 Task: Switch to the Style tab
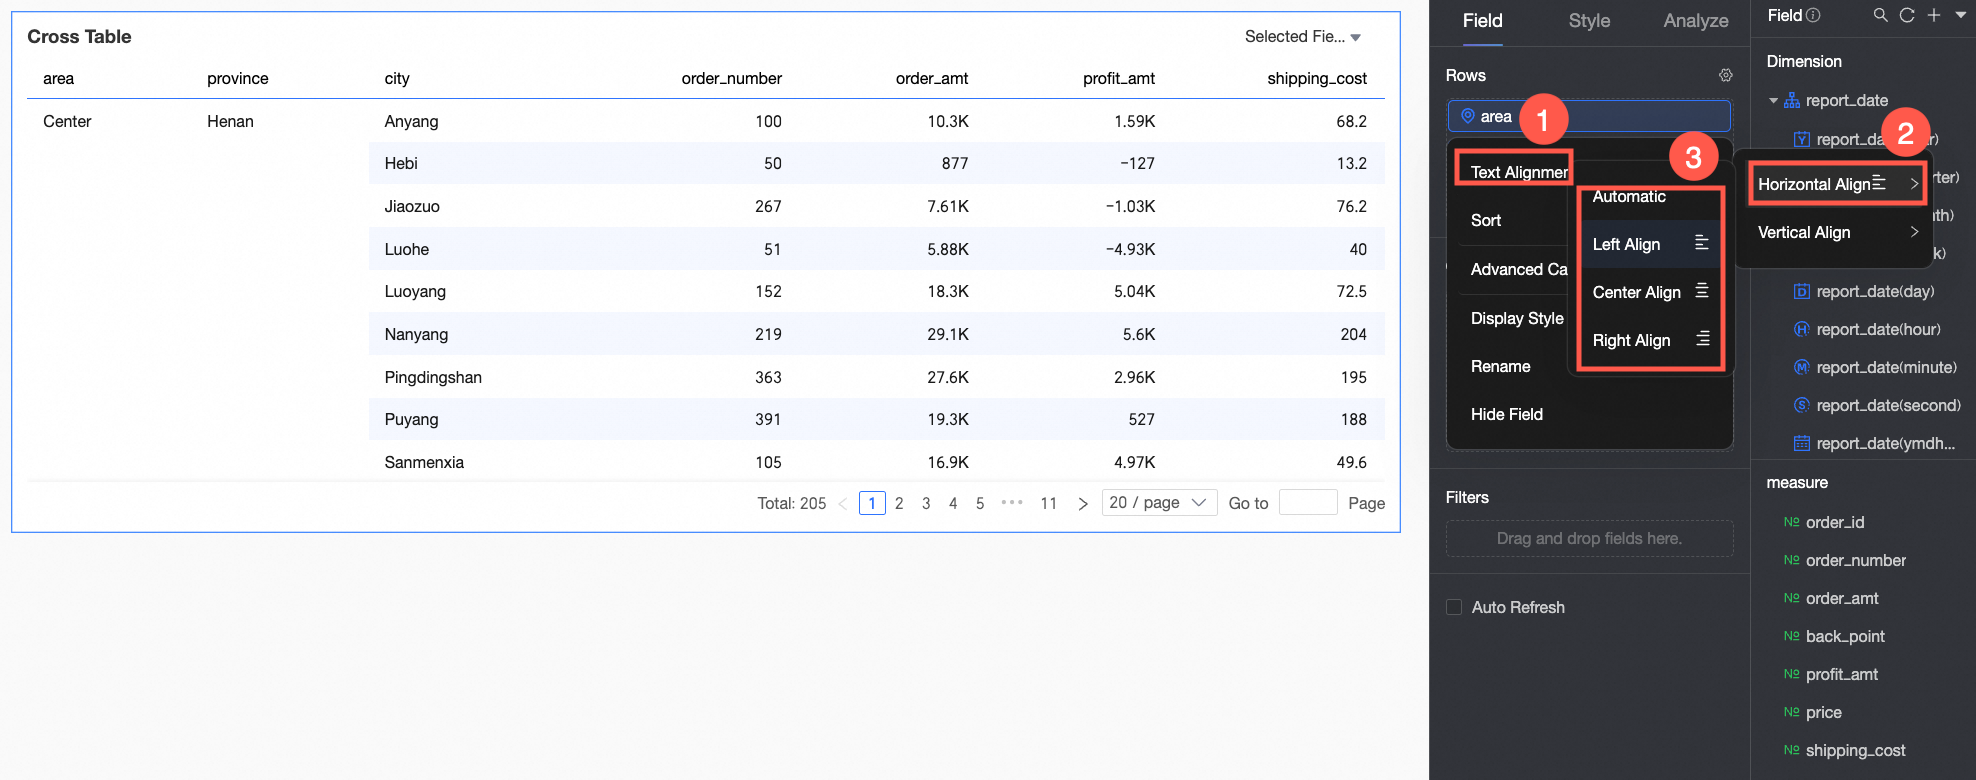pos(1589,21)
